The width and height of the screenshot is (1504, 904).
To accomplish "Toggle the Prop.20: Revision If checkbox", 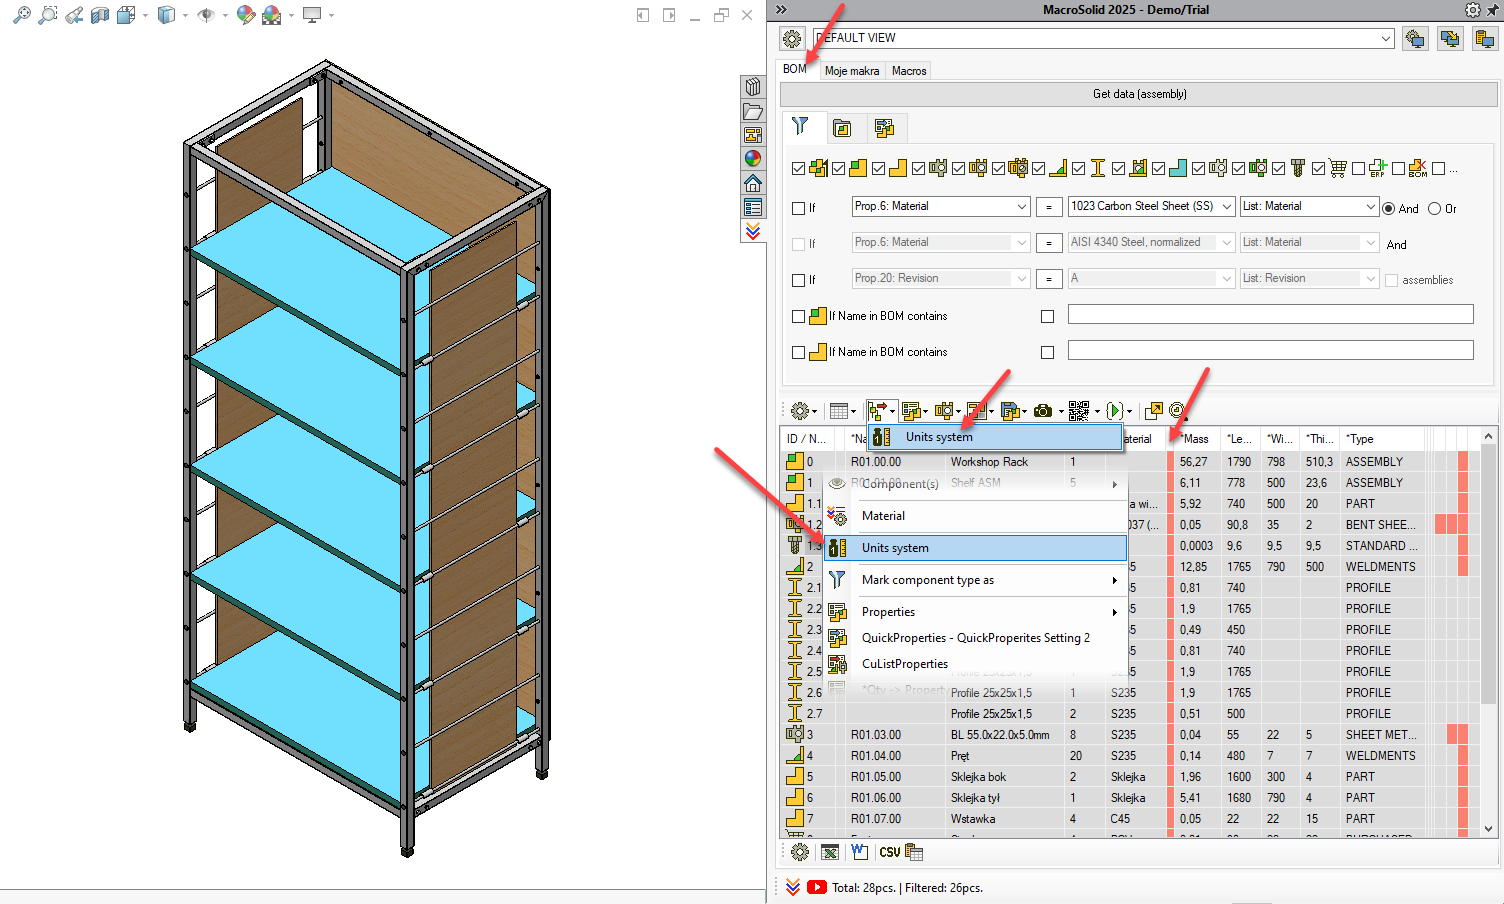I will point(798,280).
